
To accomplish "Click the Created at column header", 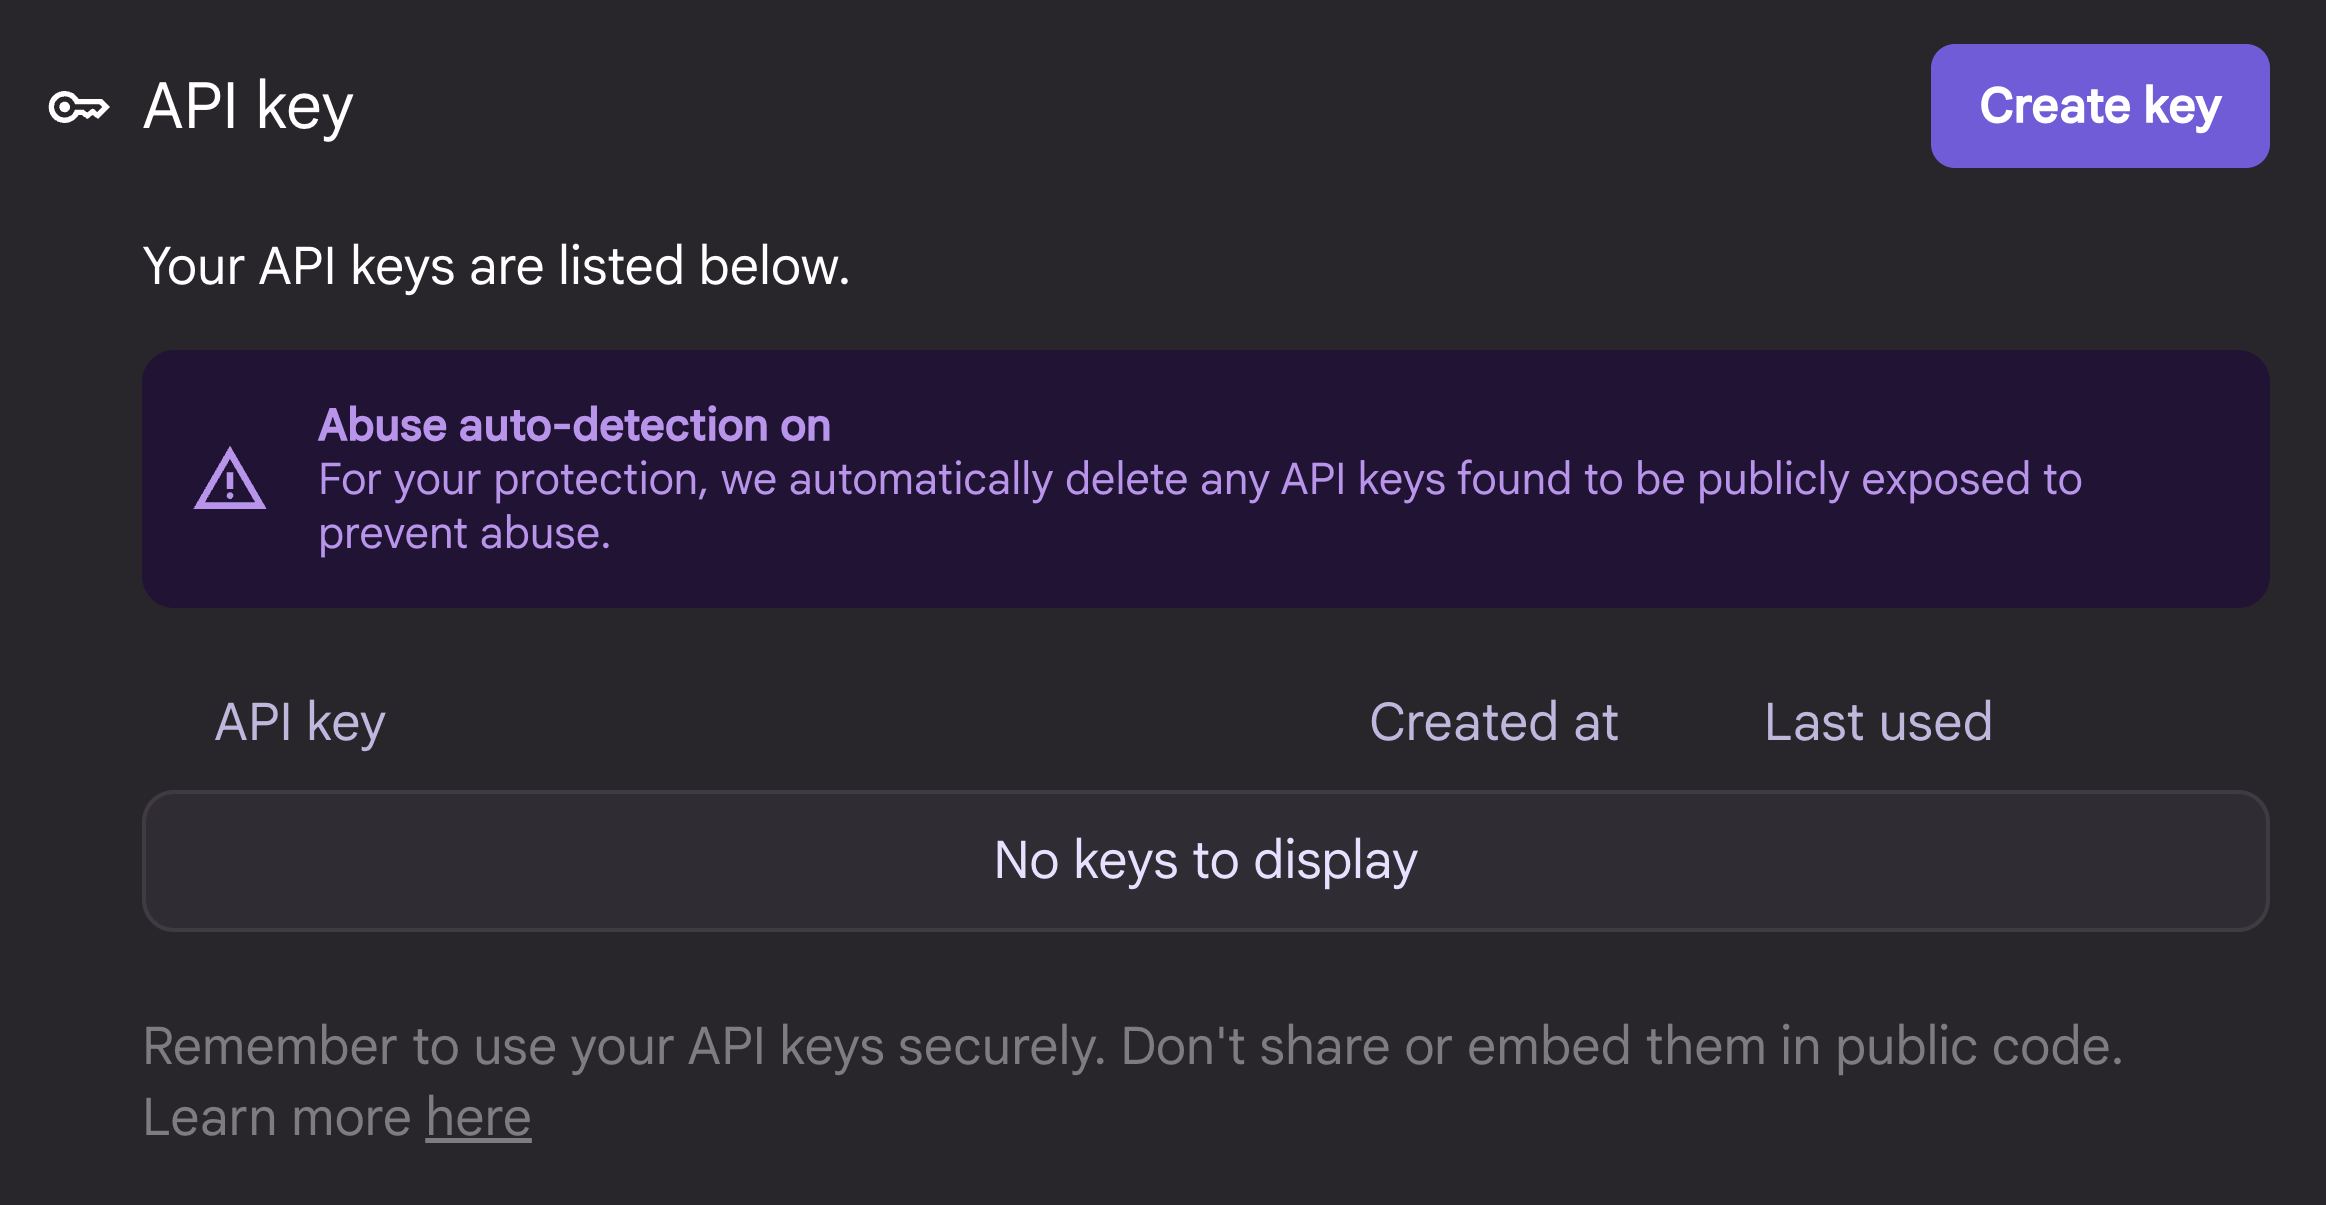I will 1494,722.
